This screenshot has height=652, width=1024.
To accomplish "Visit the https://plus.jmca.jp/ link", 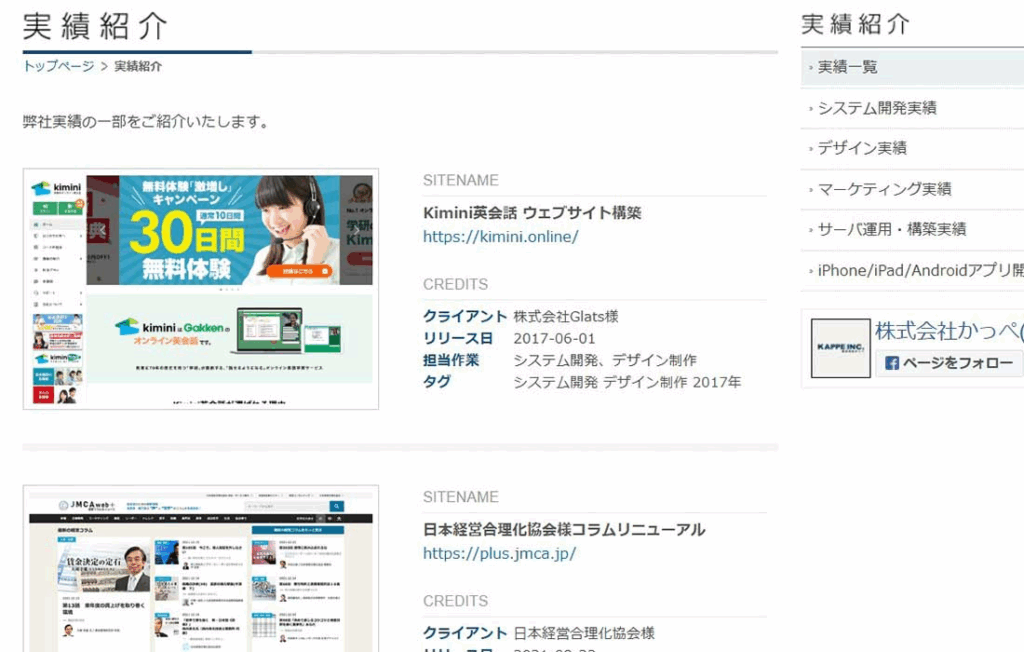I will coord(499,554).
